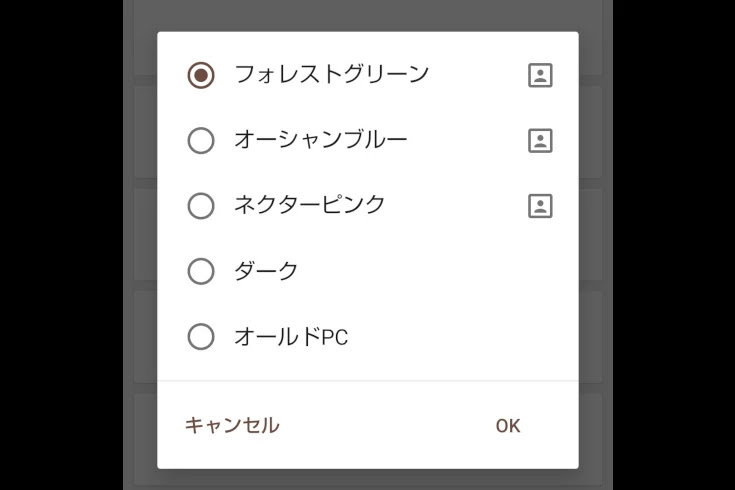Select the オーシャンブルー radio button
Viewport: 735px width, 490px height.
click(201, 140)
